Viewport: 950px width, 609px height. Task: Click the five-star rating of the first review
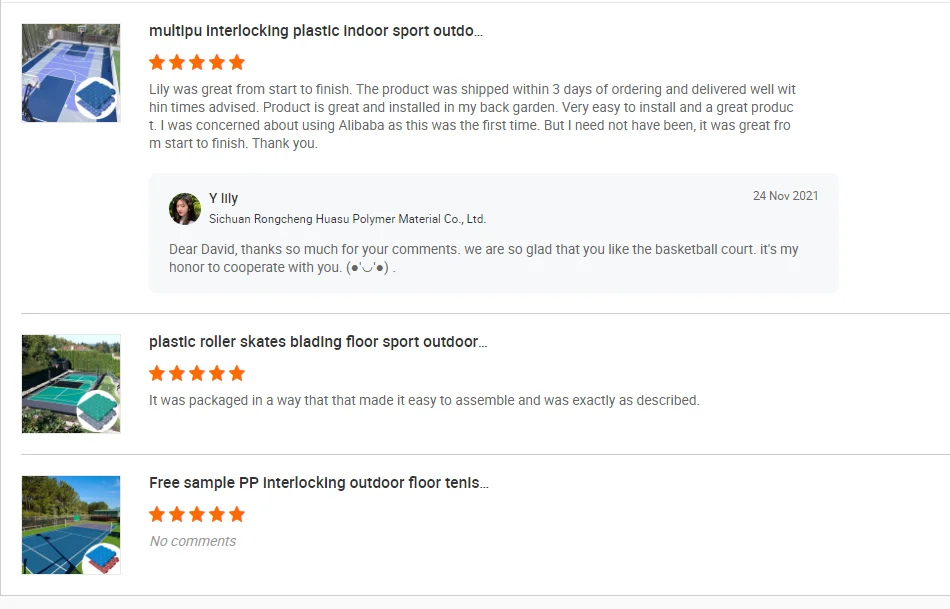(197, 62)
